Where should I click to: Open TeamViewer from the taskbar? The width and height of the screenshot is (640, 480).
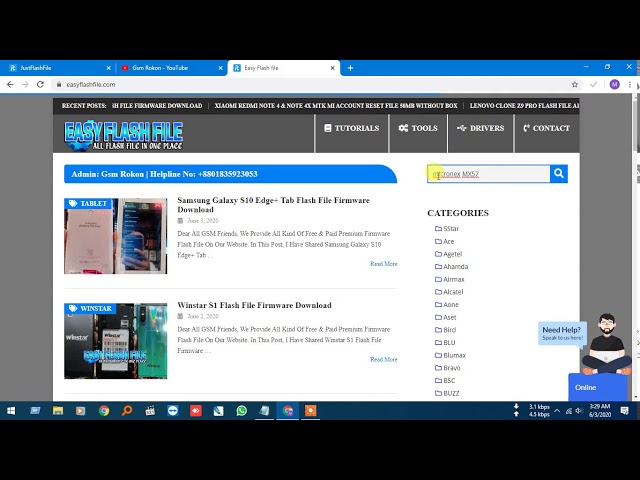tap(173, 411)
